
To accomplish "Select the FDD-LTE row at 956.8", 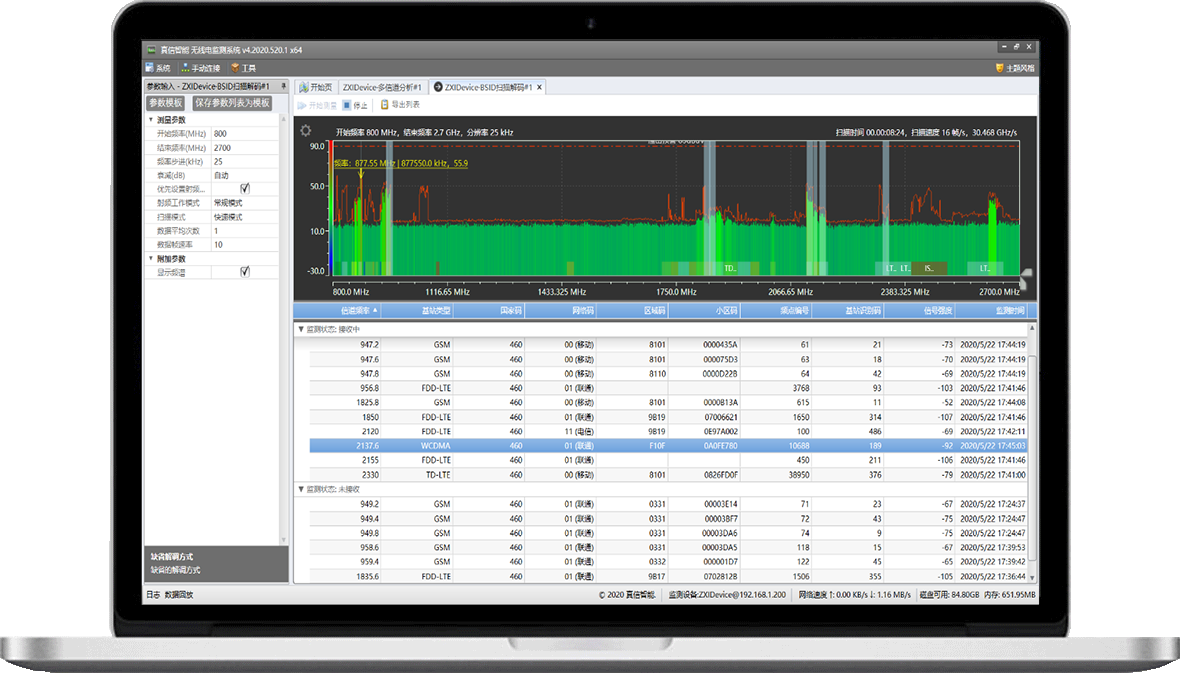I will 668,388.
